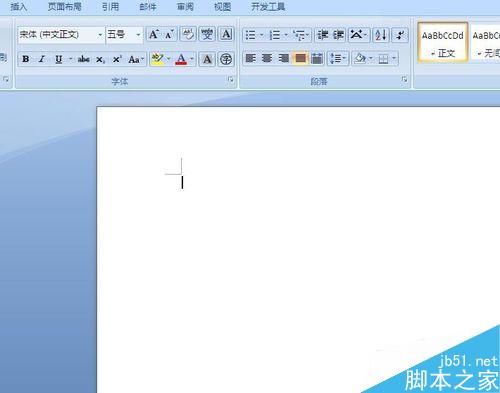This screenshot has width=500, height=393.
Task: Click the Character Border icon
Action: (226, 34)
